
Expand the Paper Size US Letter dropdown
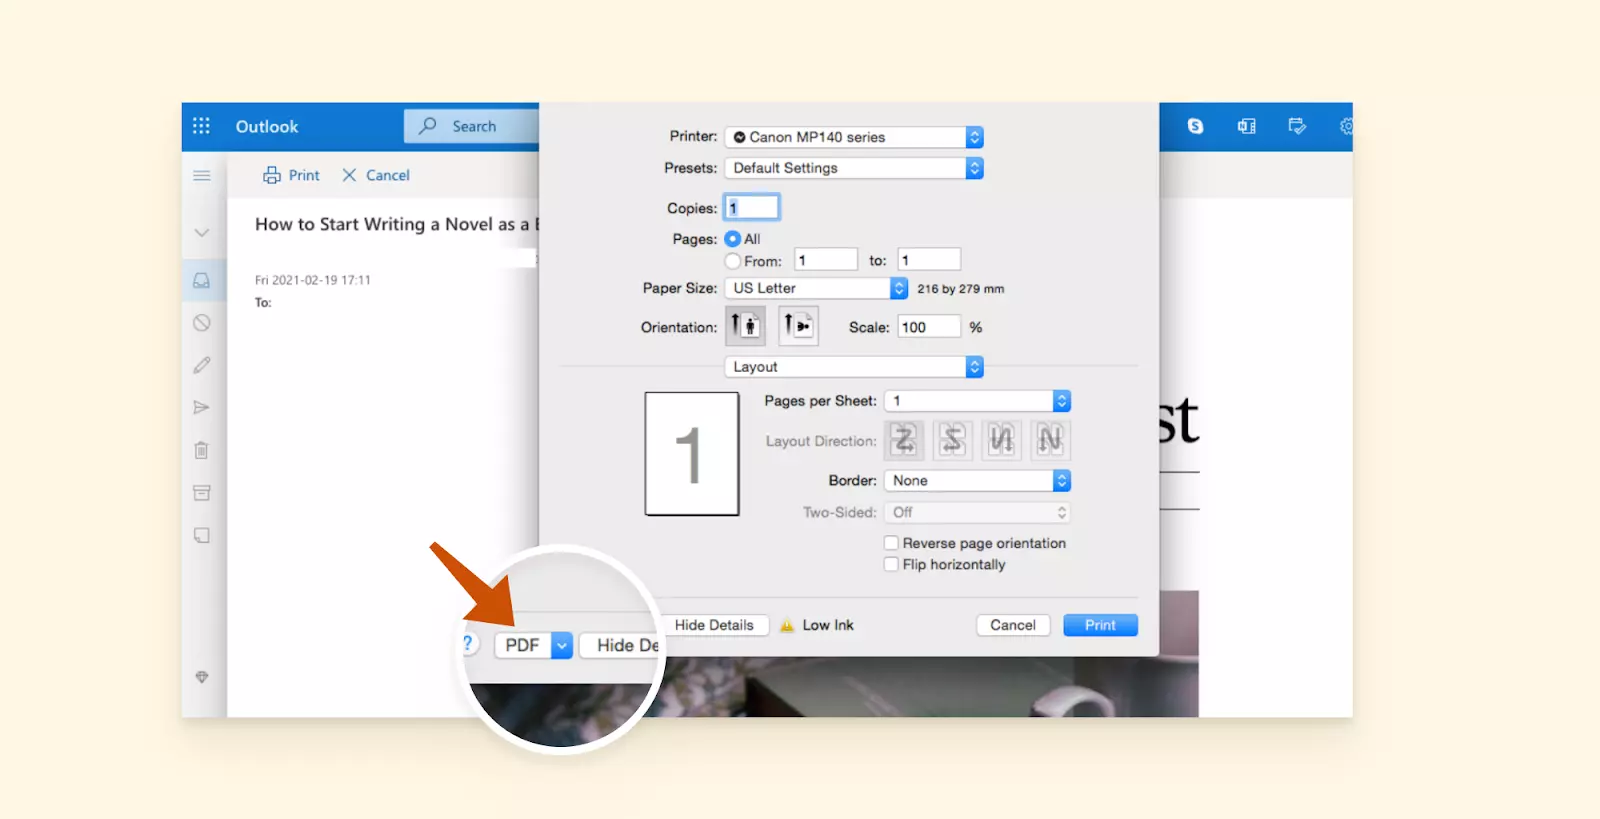coord(815,288)
